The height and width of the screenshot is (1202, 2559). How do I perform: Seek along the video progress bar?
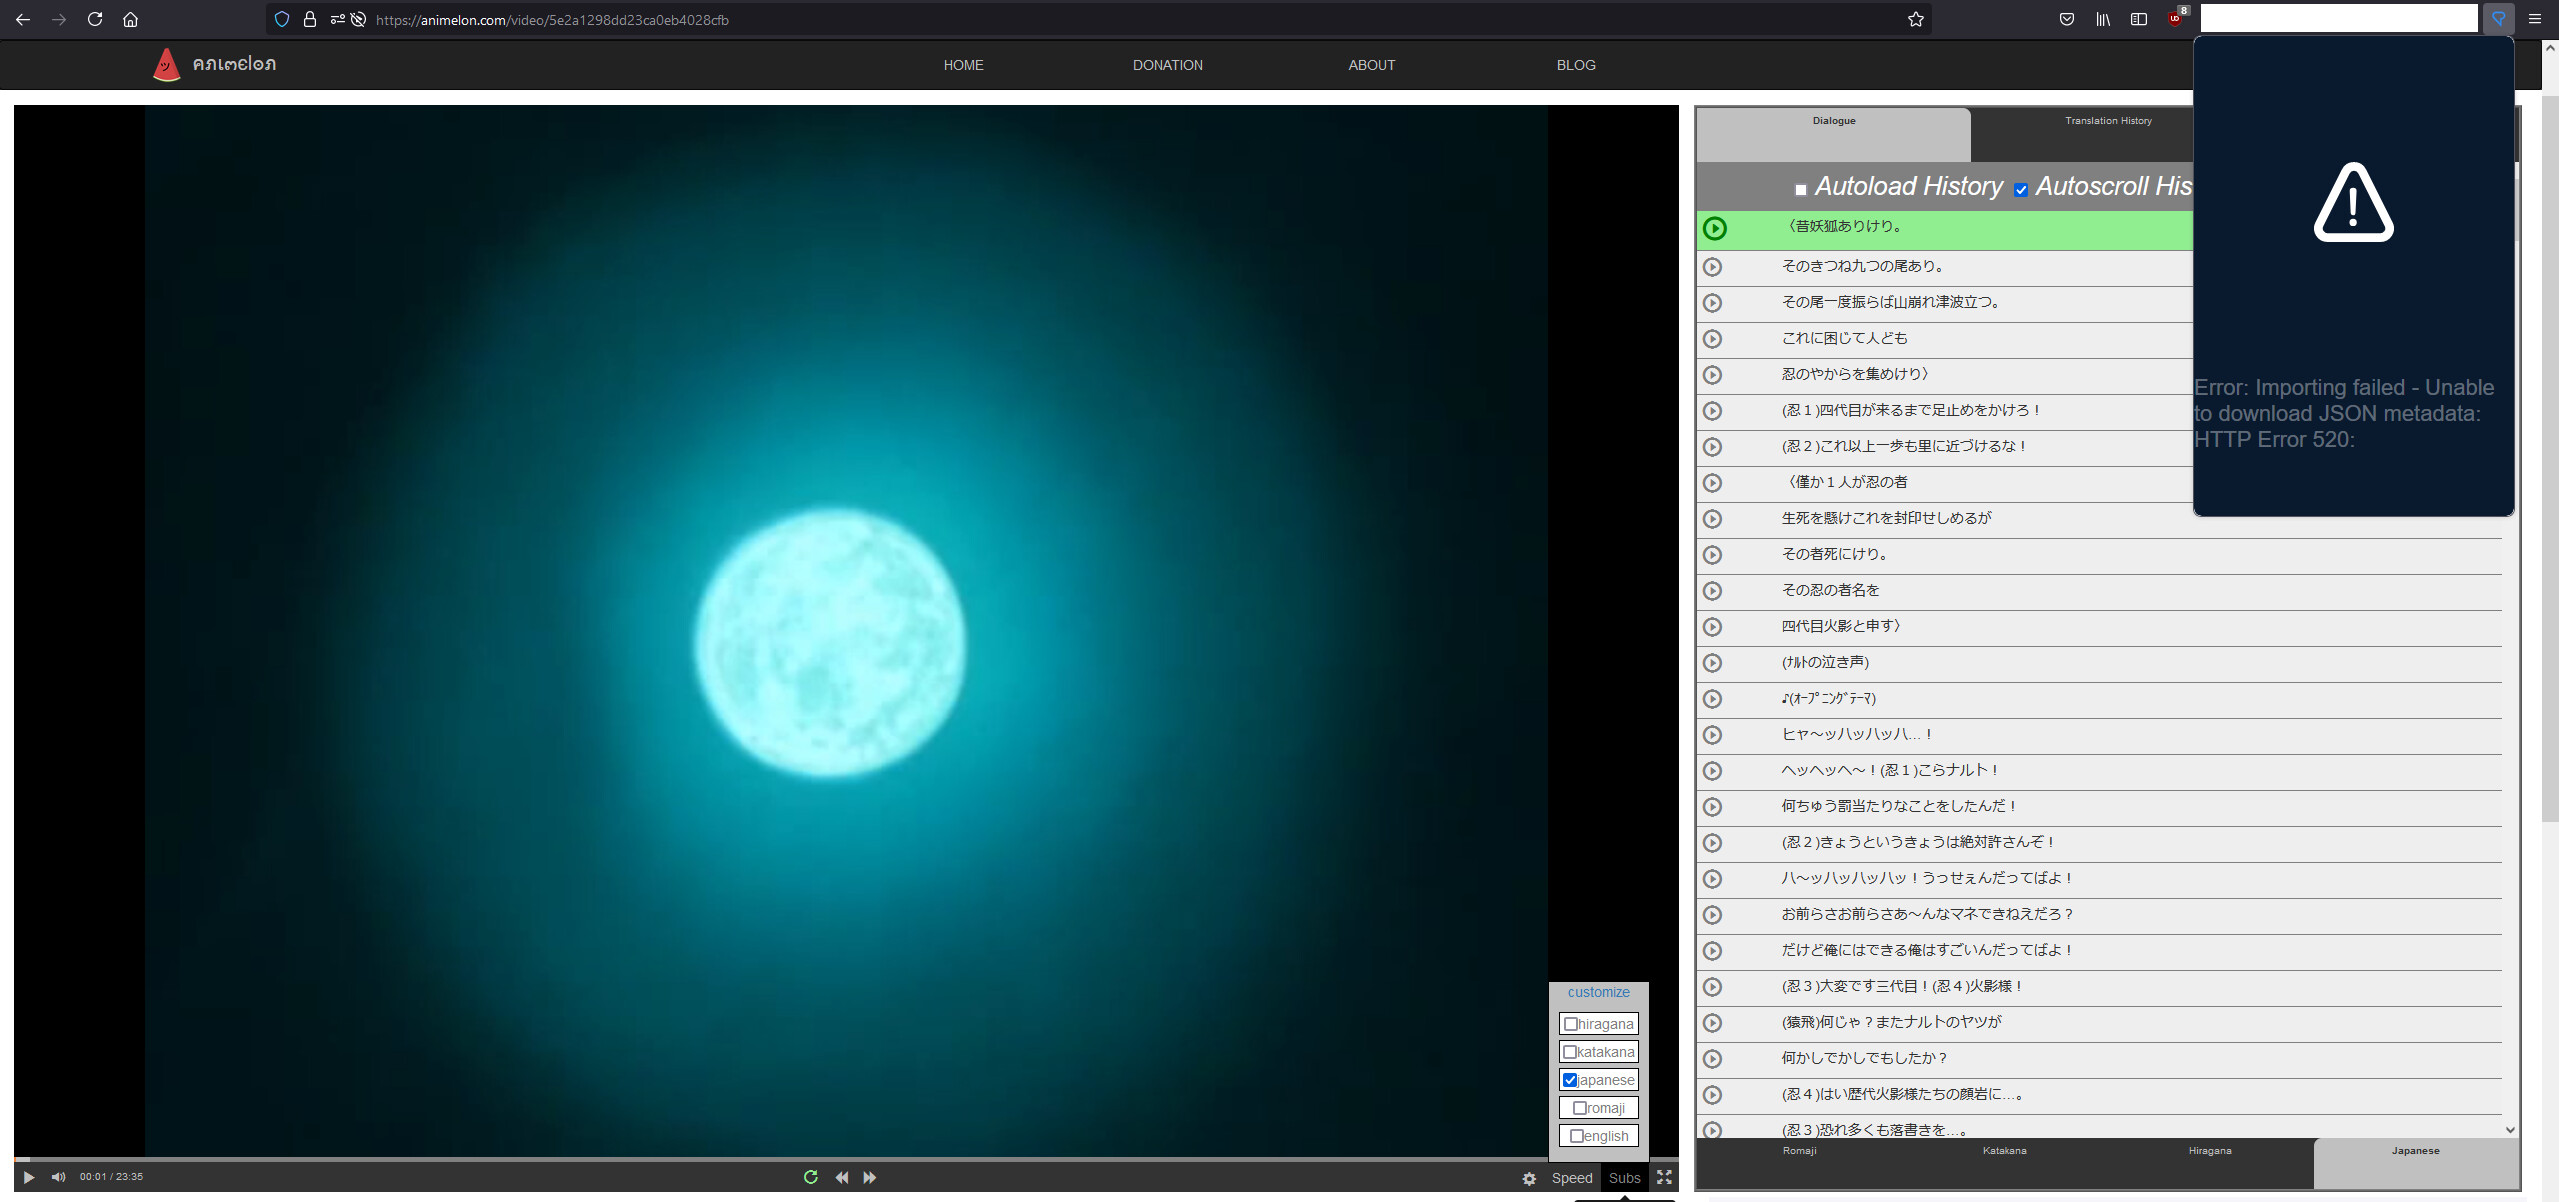click(x=846, y=1159)
